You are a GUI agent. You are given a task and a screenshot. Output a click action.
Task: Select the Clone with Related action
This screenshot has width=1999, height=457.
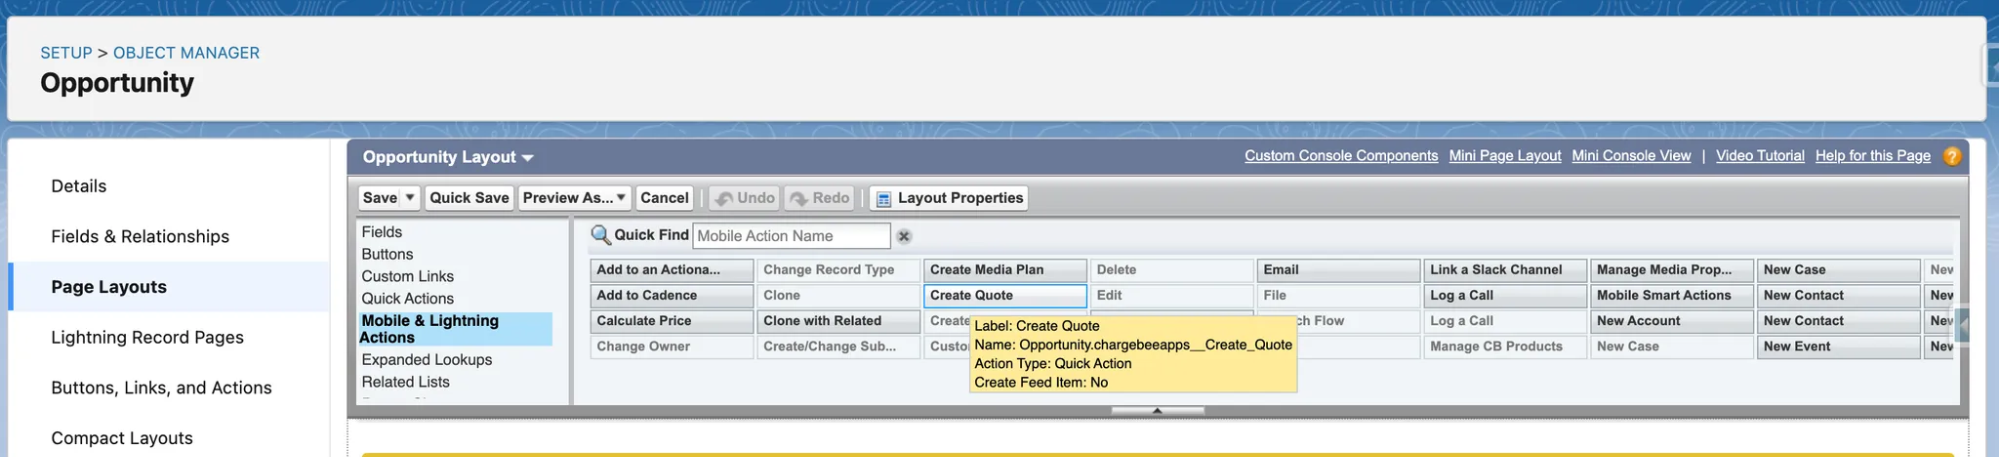[x=838, y=321]
